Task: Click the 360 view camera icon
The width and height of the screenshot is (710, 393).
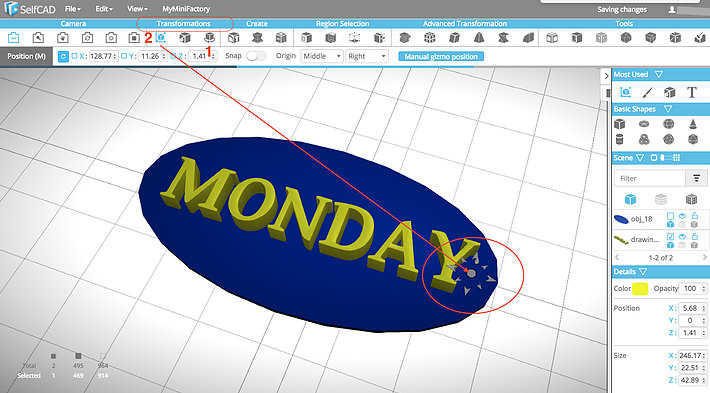Action: [x=14, y=38]
